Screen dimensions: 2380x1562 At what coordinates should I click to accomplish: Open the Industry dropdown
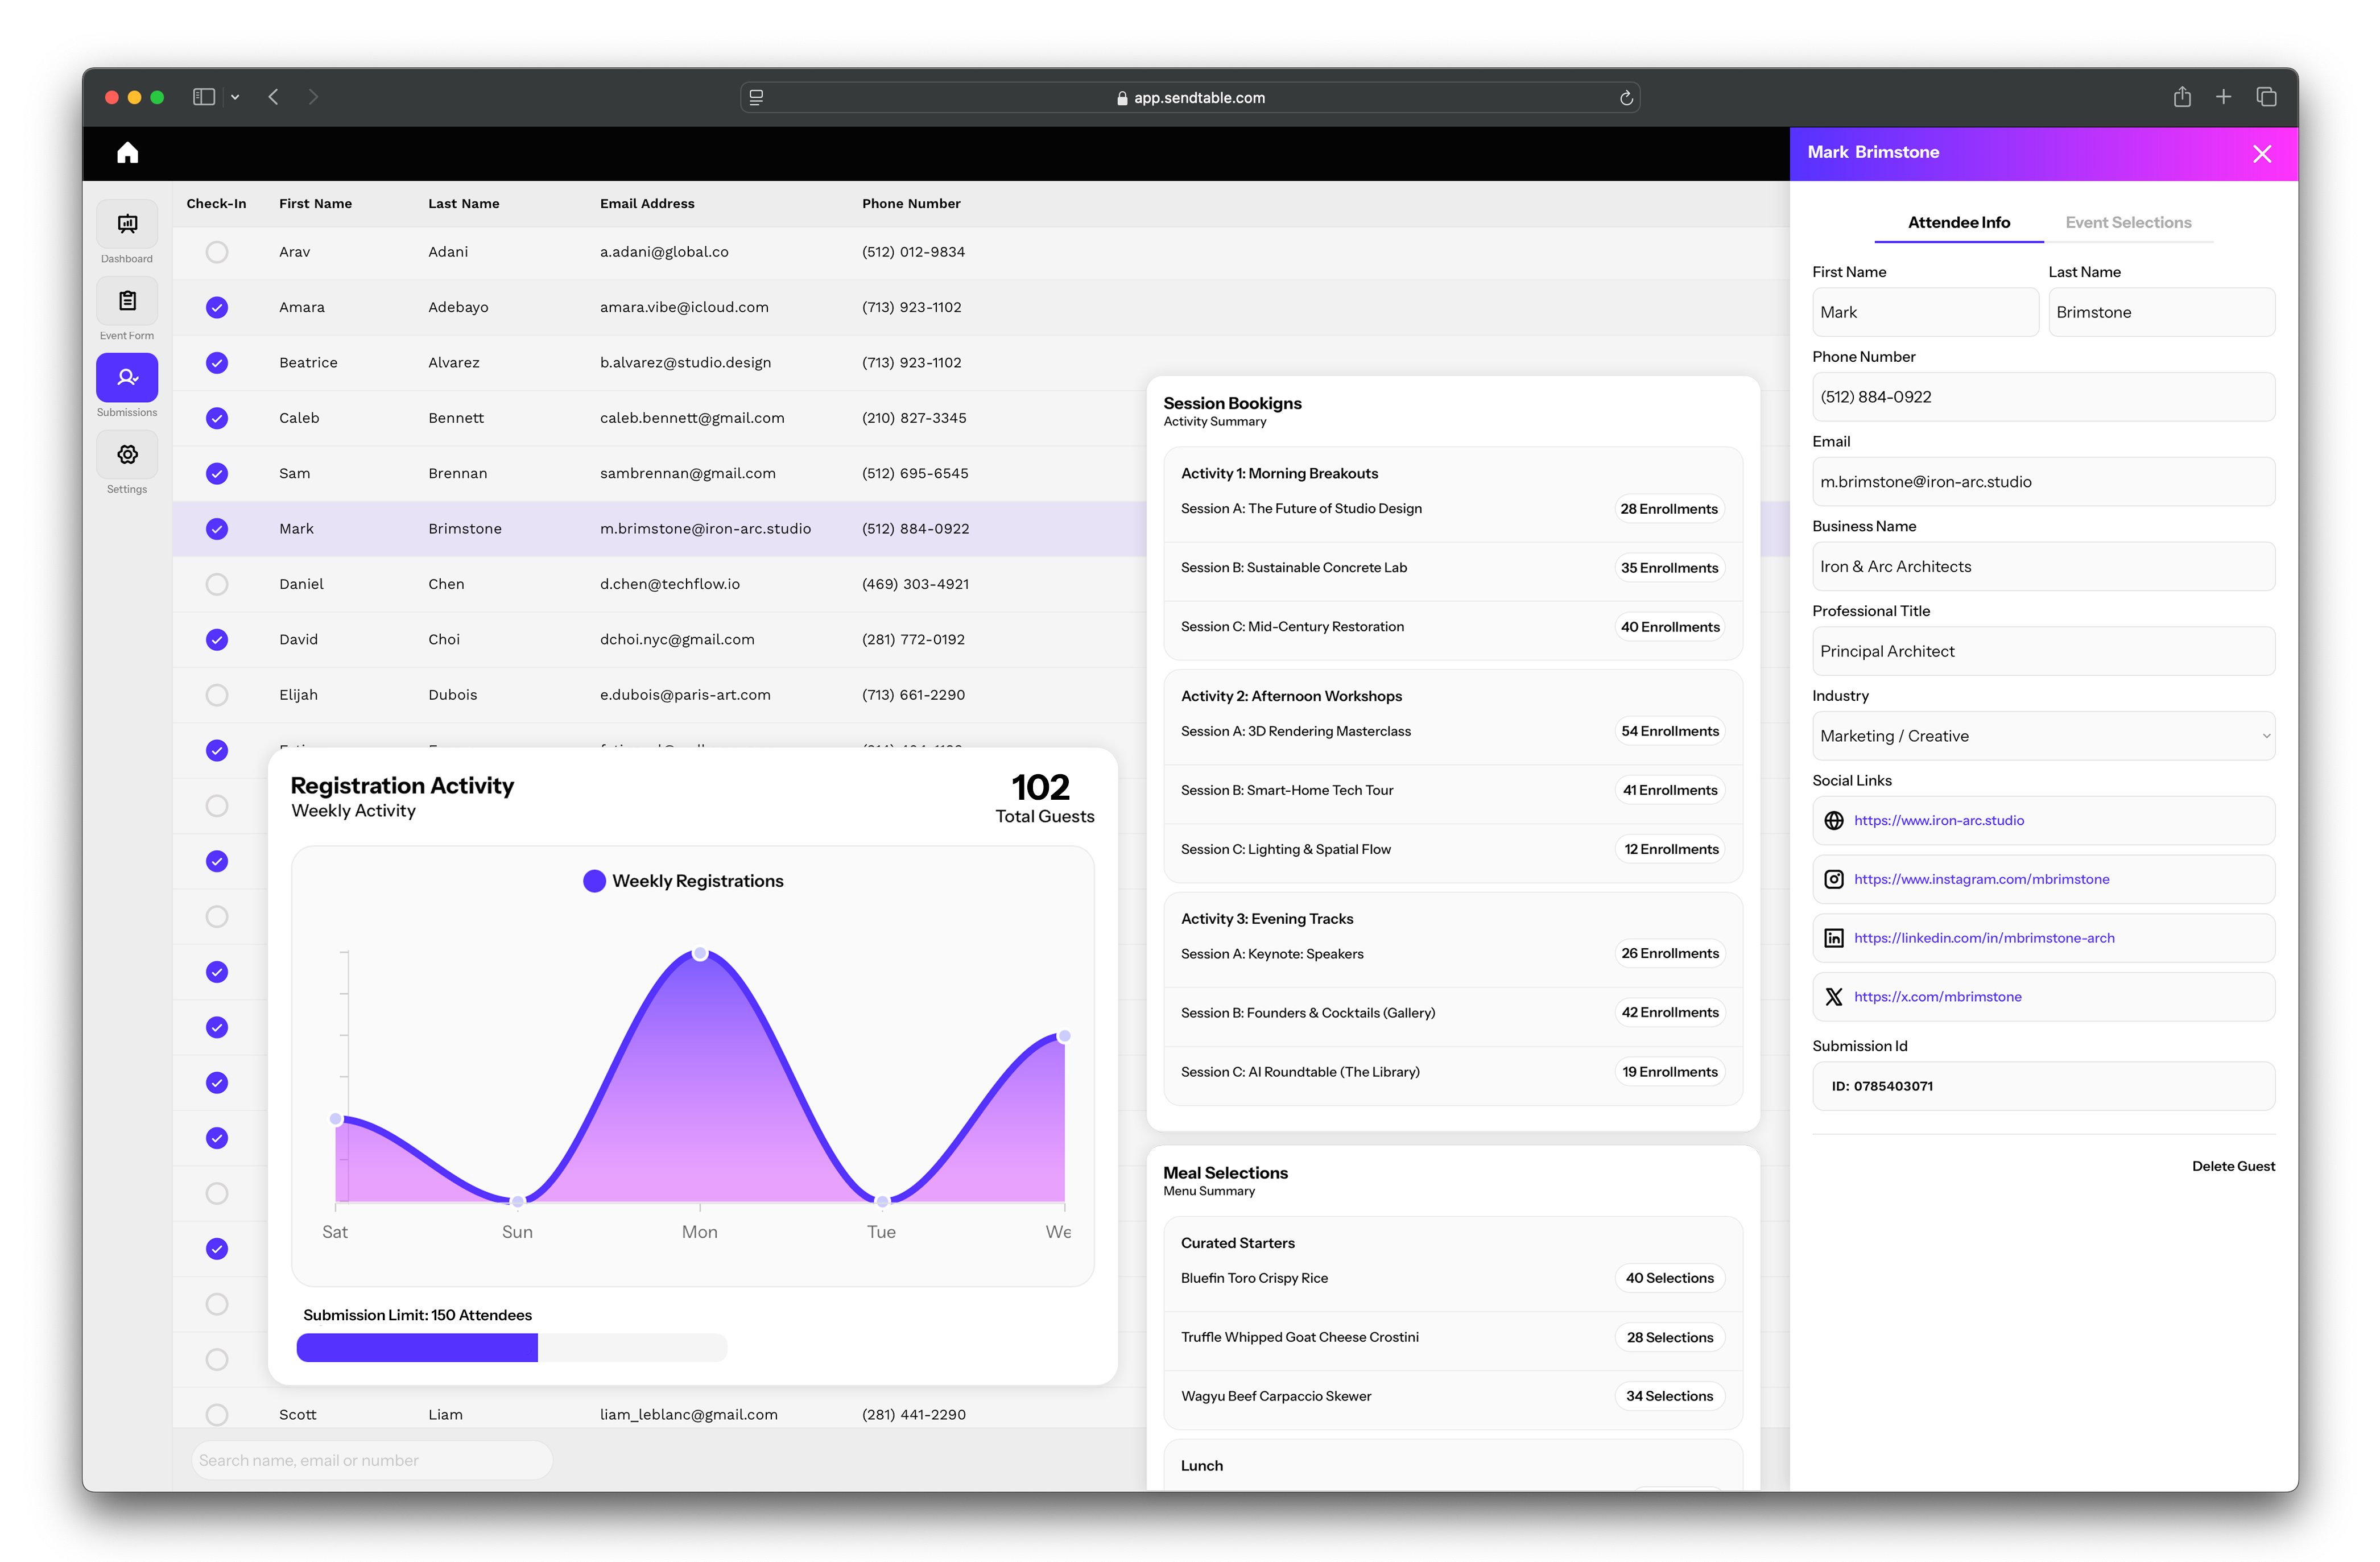click(2042, 736)
